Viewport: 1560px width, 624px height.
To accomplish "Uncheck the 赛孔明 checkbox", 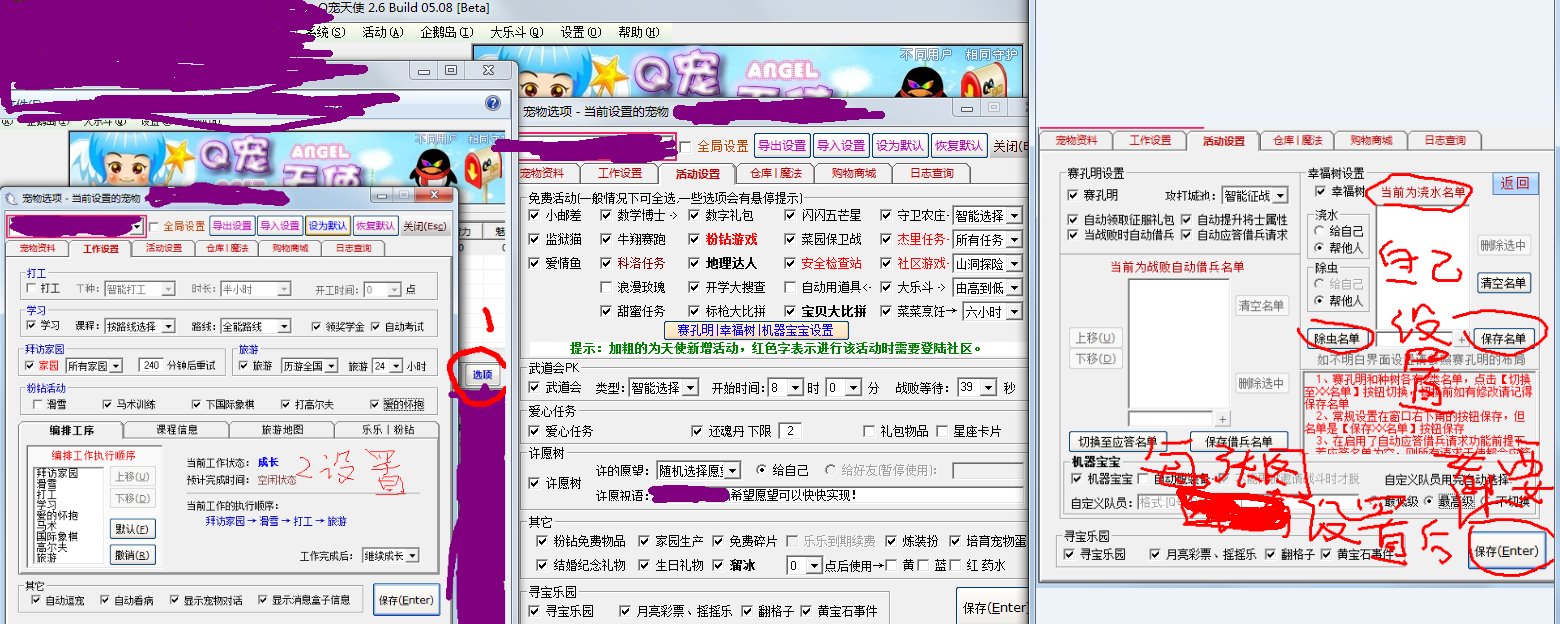I will point(1074,195).
